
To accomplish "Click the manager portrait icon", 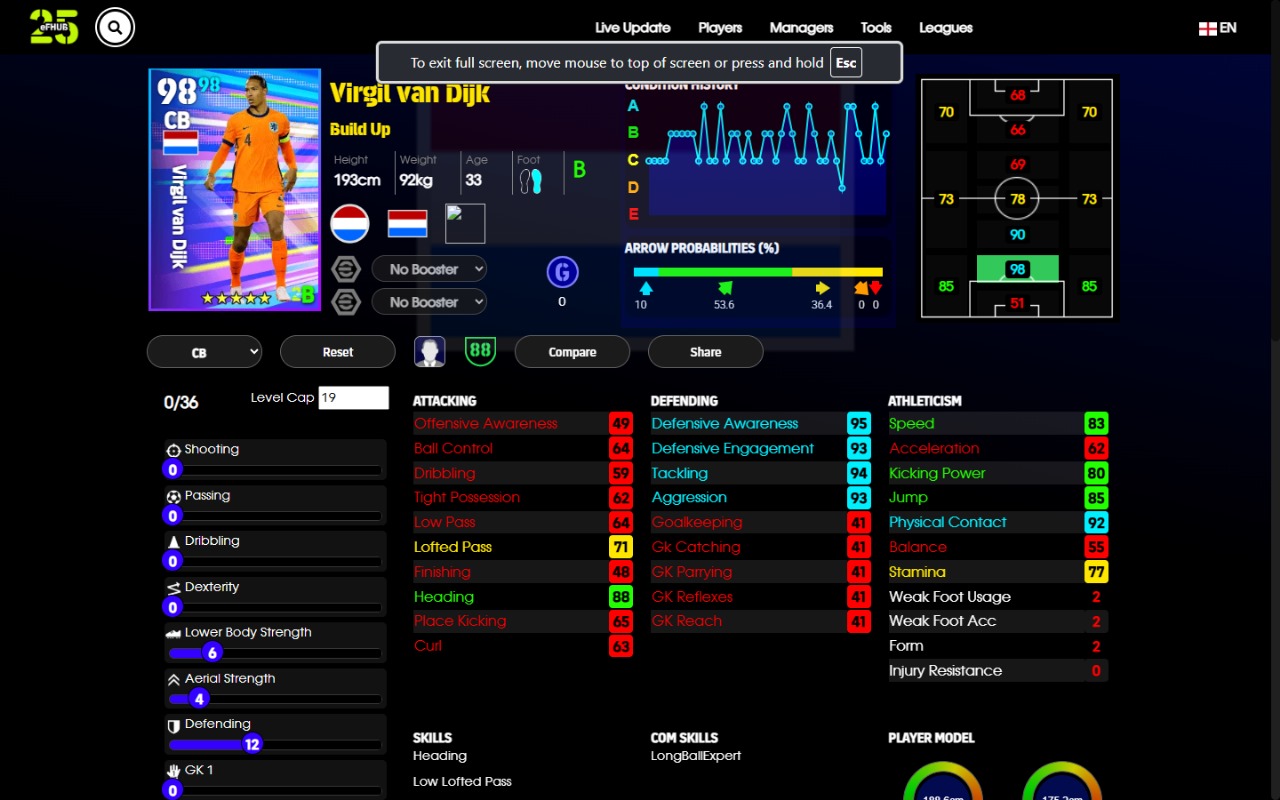I will point(430,351).
